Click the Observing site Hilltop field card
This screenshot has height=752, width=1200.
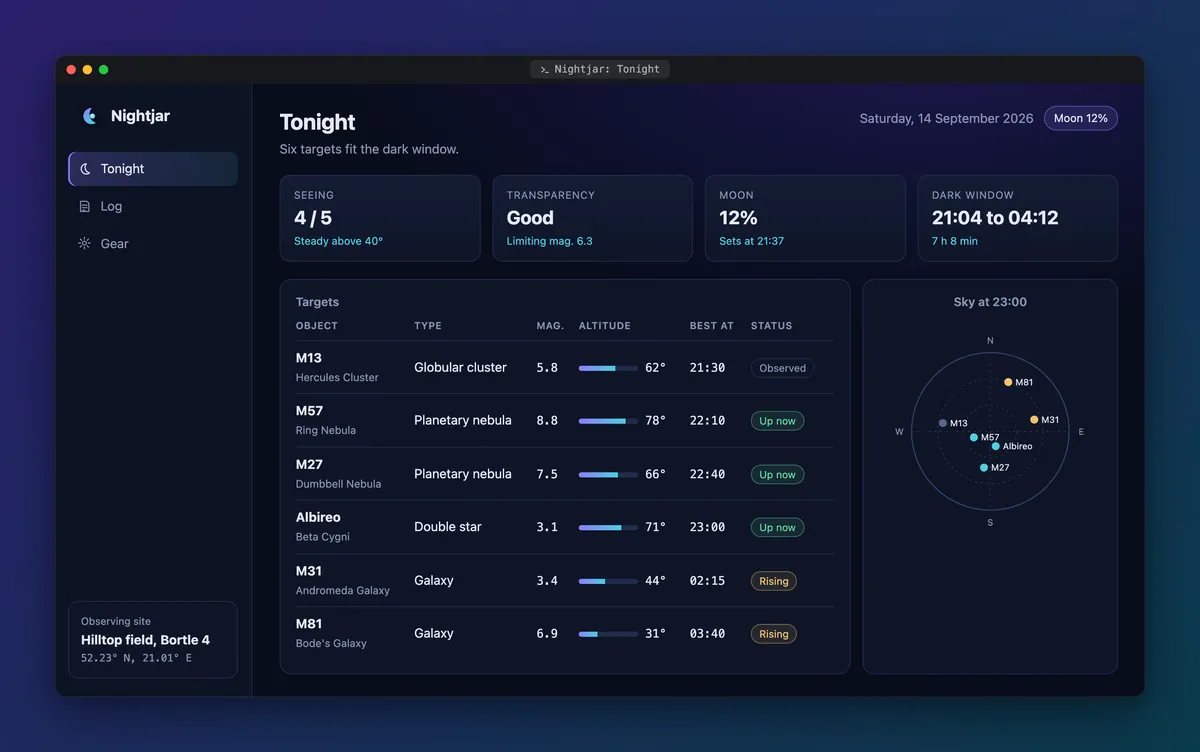(x=153, y=640)
